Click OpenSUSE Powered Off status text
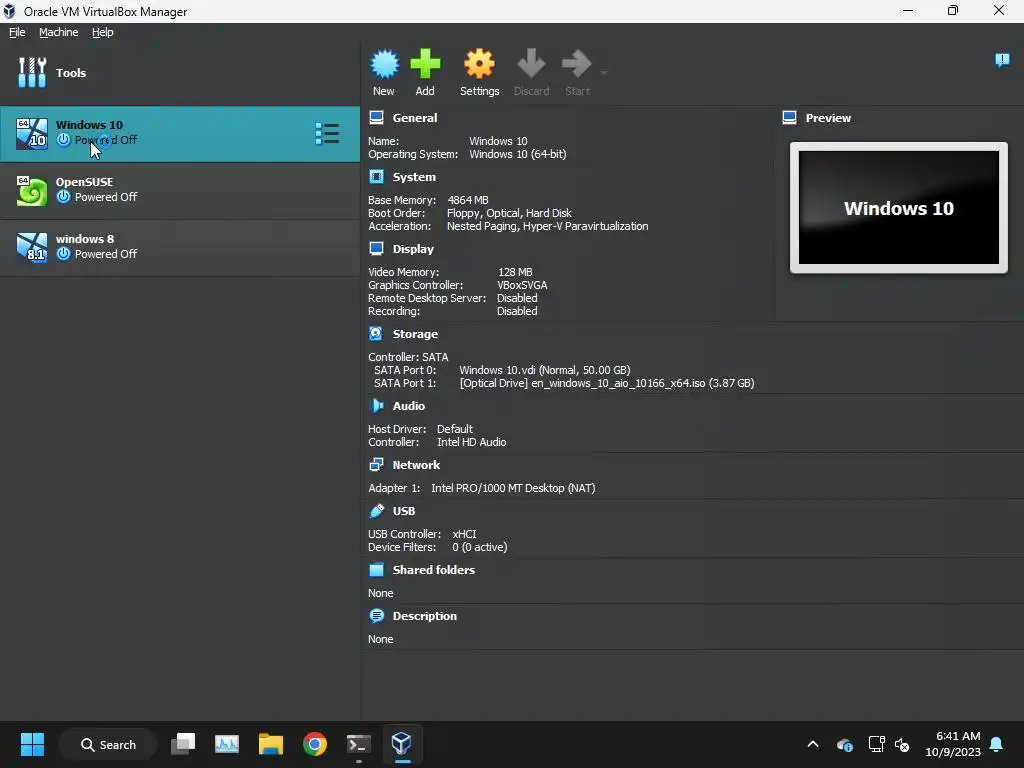 (106, 197)
